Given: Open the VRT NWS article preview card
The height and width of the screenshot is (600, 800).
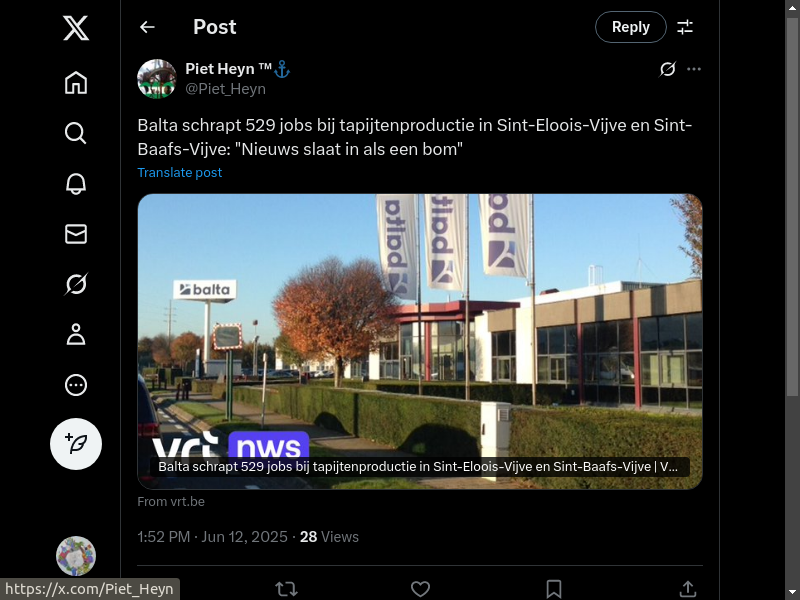Looking at the screenshot, I should tap(420, 341).
